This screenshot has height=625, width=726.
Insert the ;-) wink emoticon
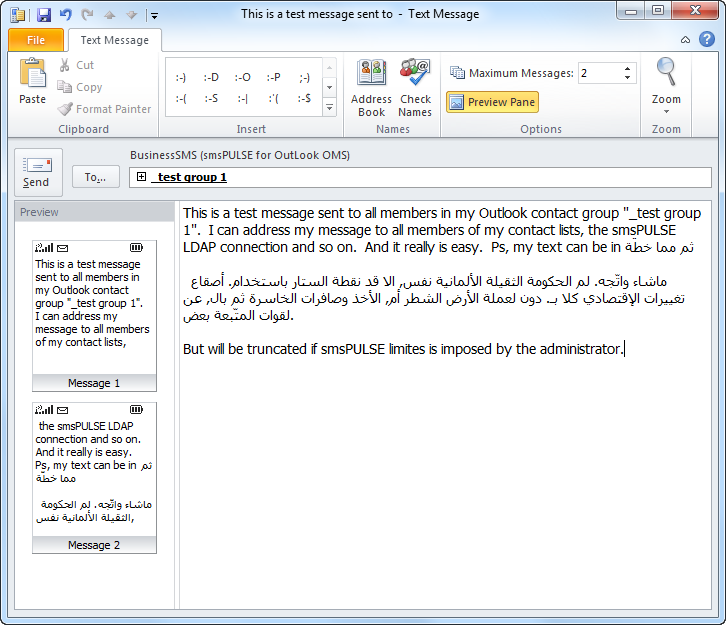pyautogui.click(x=304, y=77)
